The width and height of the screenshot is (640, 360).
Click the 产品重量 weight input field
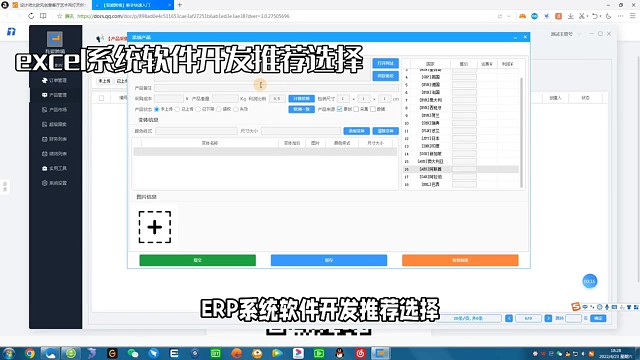coord(225,98)
